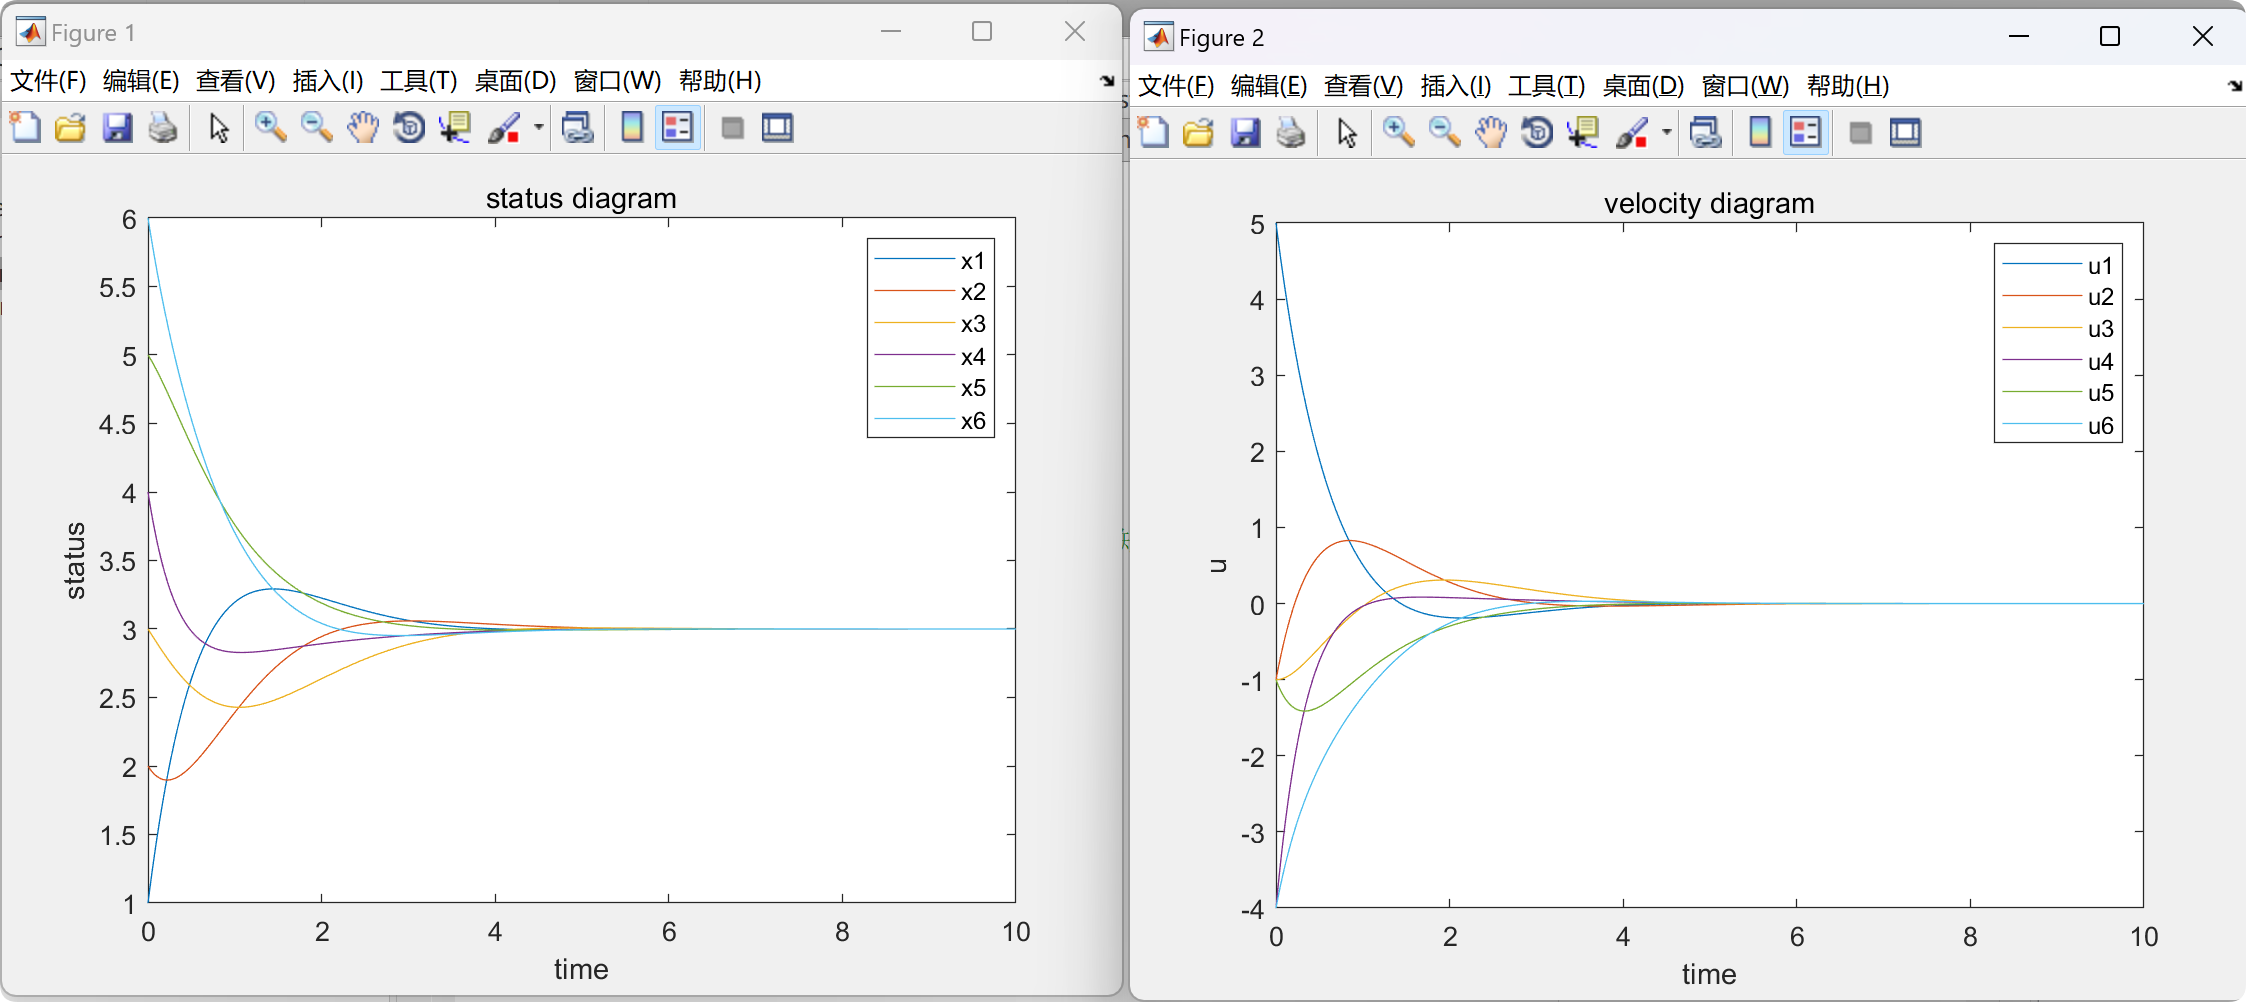Open the brush tool dropdown in Figure 1
This screenshot has width=2246, height=1002.
coord(537,128)
